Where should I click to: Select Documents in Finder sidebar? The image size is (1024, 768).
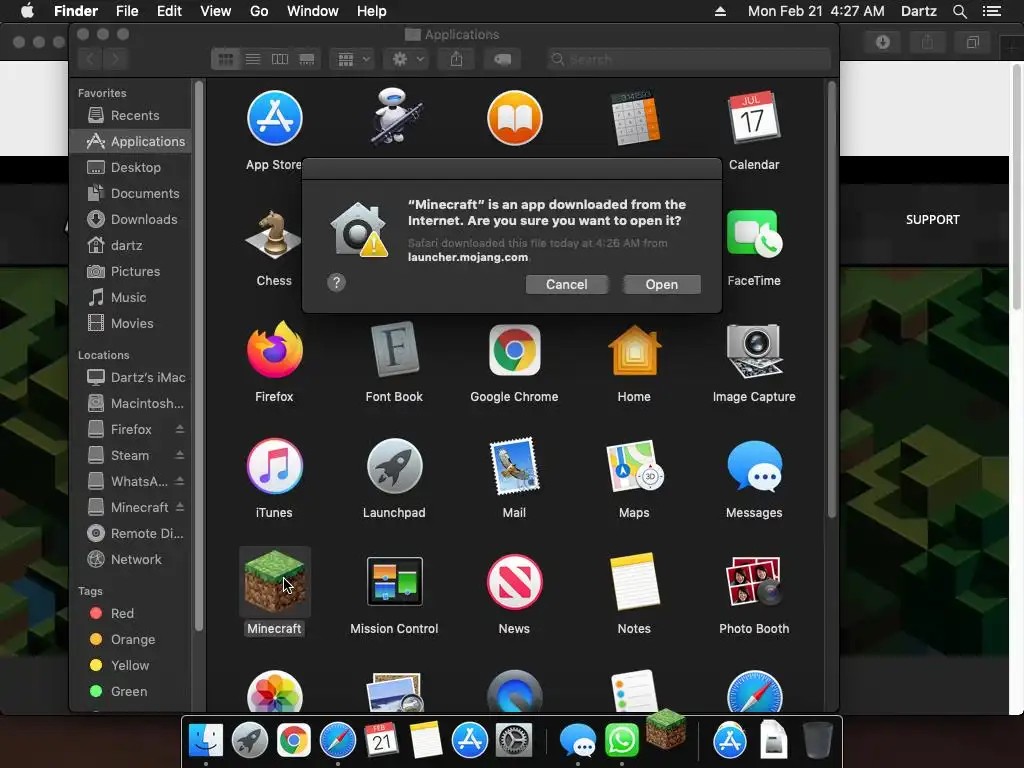pos(131,193)
